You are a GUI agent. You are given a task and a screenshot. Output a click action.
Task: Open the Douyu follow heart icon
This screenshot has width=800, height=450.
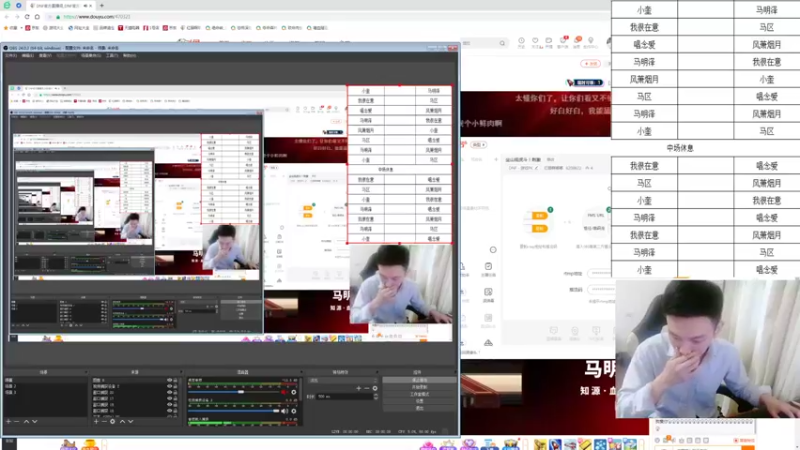coord(535,40)
